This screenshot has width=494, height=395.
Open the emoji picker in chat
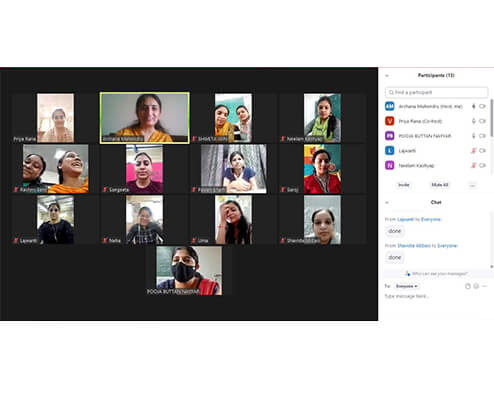476,286
